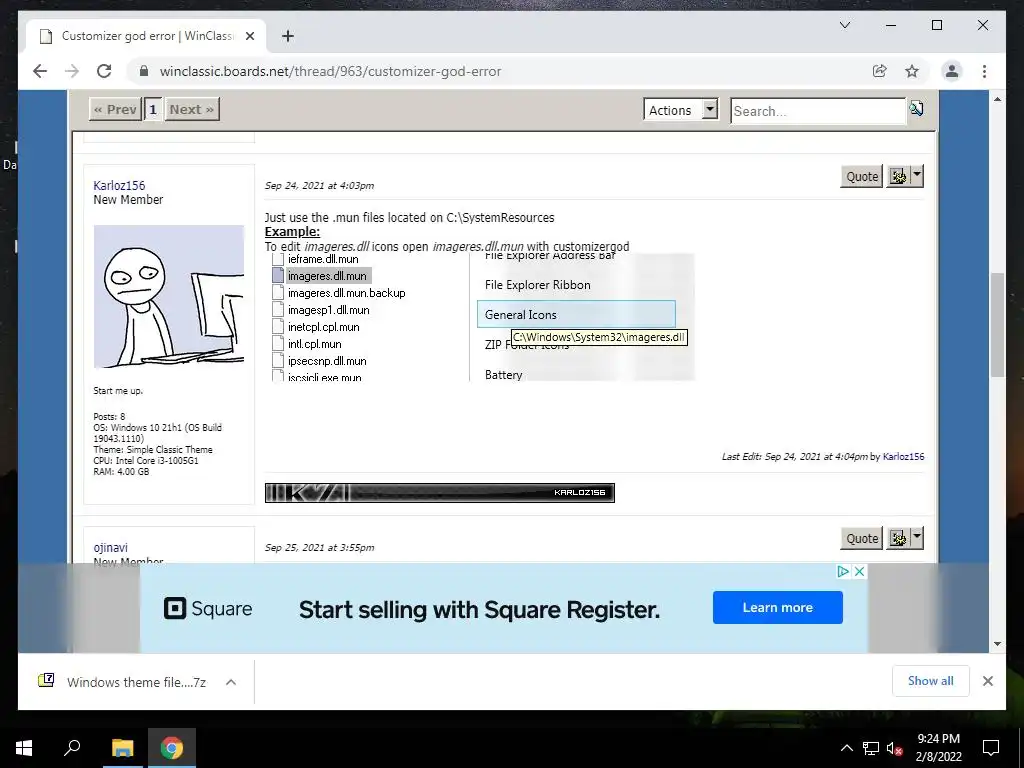Click the Karloz156 link in Last Edit line
This screenshot has width=1024, height=768.
[x=903, y=456]
